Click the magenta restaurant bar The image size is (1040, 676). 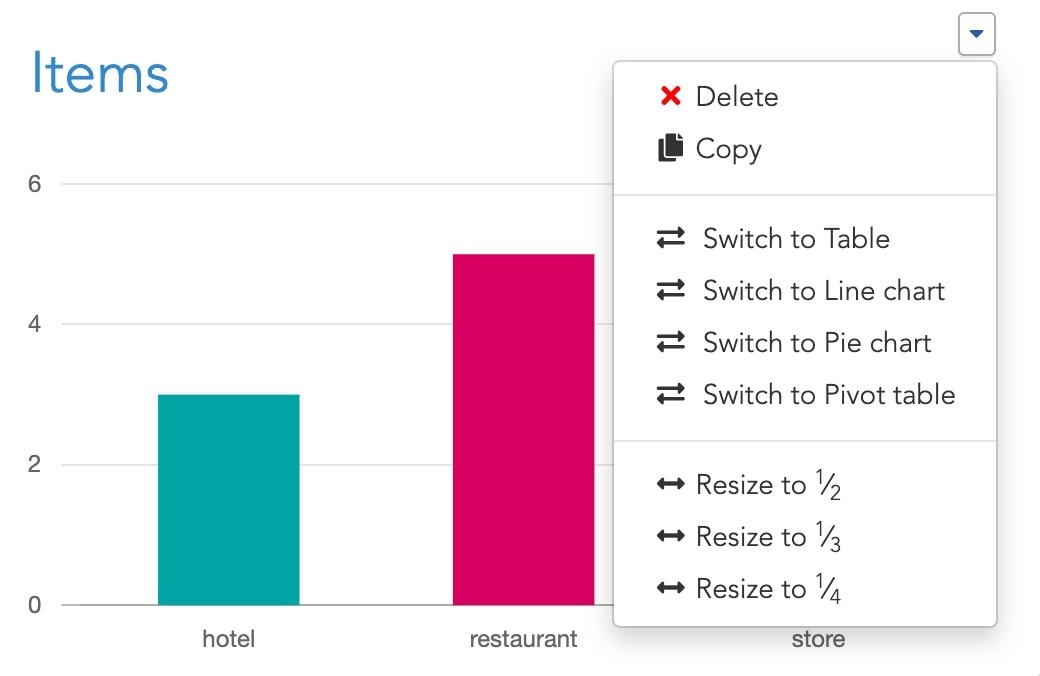pos(523,429)
